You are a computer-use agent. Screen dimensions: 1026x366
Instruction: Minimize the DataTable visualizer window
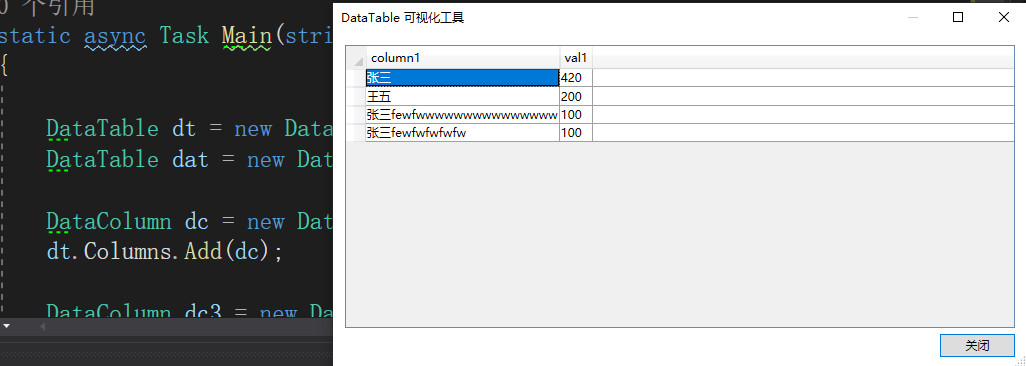click(x=913, y=18)
